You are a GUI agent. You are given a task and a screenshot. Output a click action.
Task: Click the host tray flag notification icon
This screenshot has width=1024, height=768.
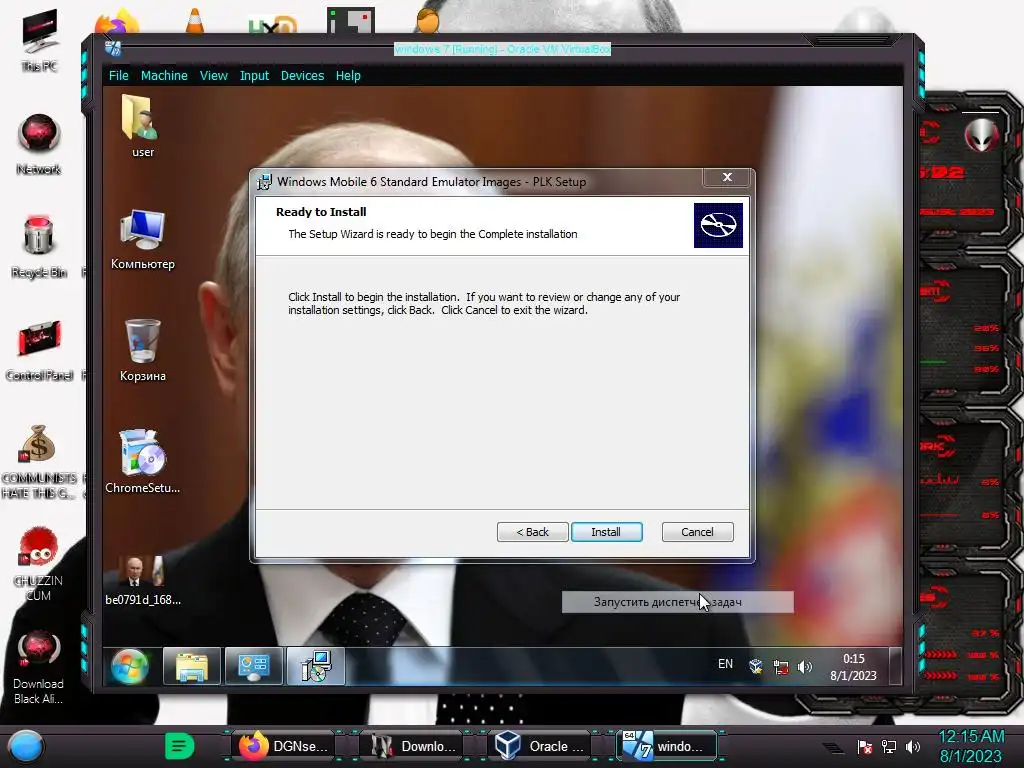pyautogui.click(x=865, y=747)
